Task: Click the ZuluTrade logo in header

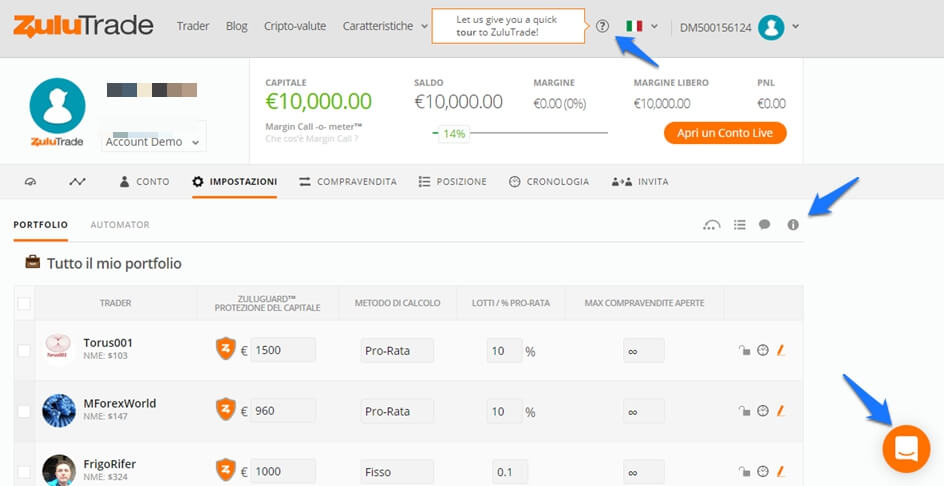Action: pos(83,26)
